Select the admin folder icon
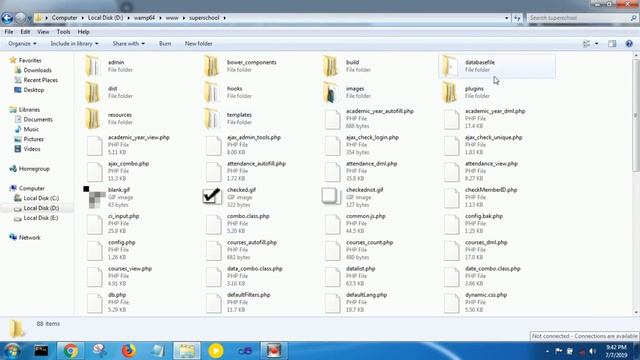The width and height of the screenshot is (640, 360). 93,66
